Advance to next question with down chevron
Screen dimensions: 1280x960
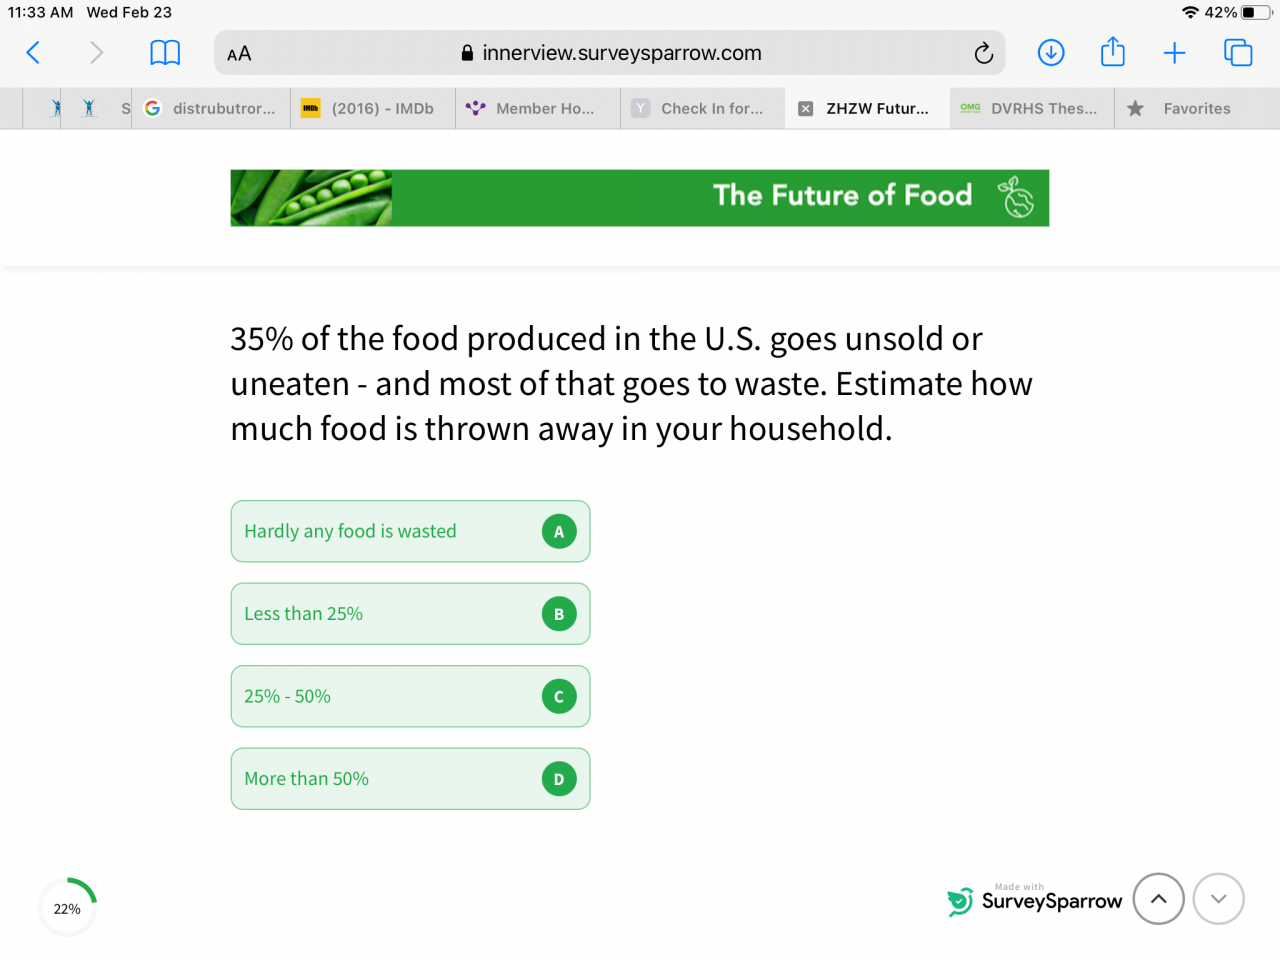click(x=1218, y=899)
